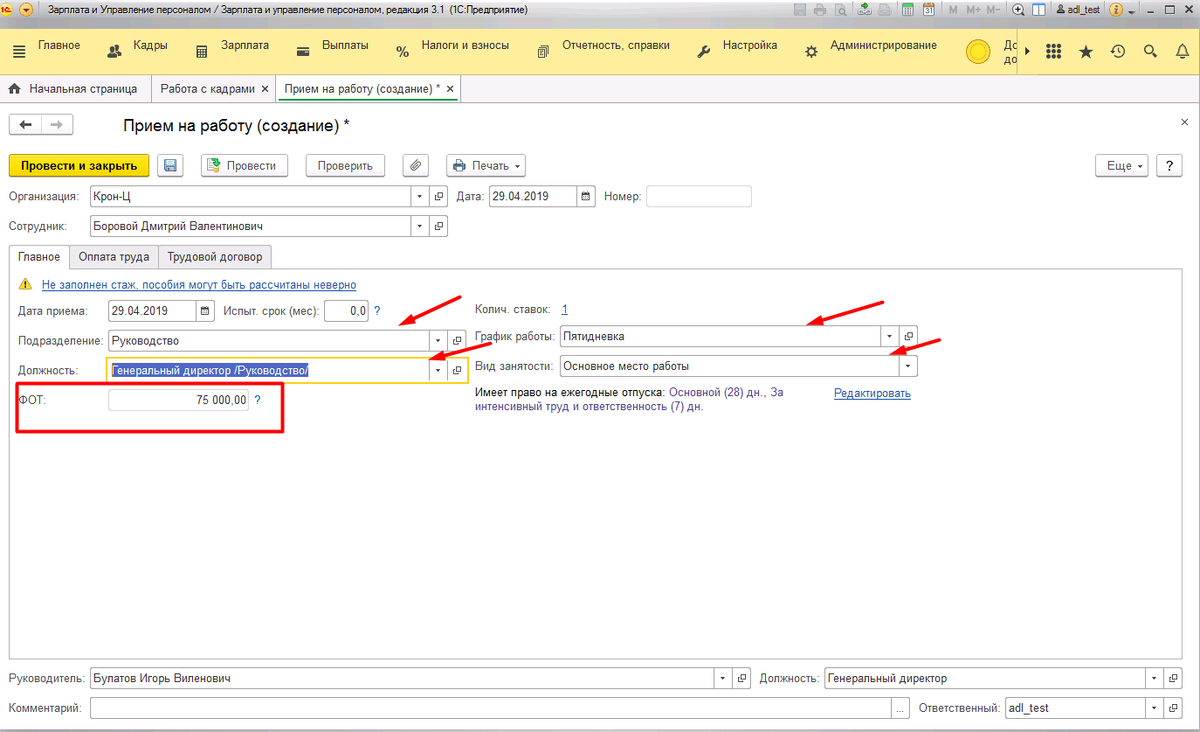The image size is (1200, 732).
Task: Expand the Подразделение dropdown
Action: 438,341
